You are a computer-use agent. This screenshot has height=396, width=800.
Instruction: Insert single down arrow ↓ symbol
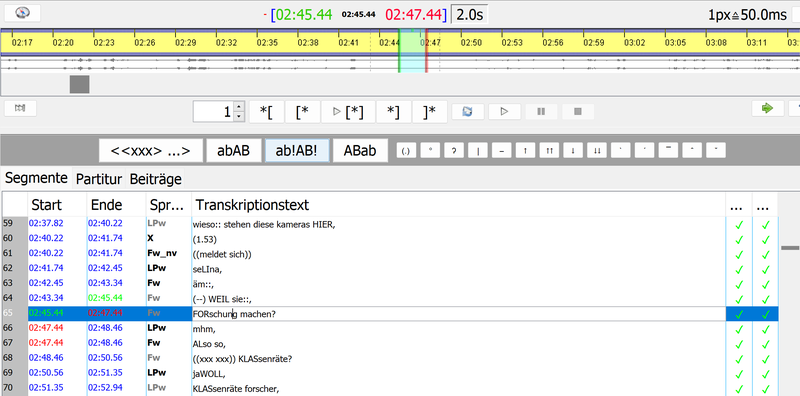pos(573,151)
